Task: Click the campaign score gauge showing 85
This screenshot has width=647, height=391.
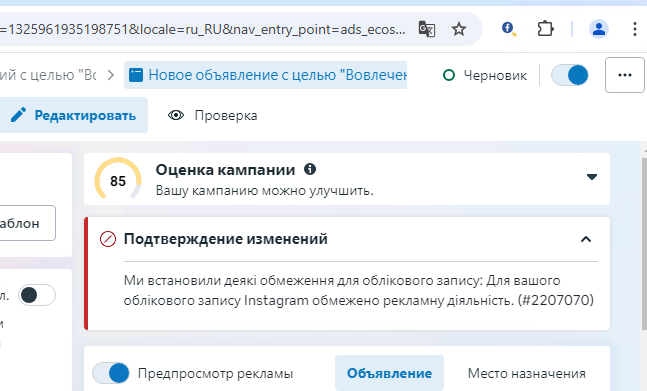Action: (118, 180)
